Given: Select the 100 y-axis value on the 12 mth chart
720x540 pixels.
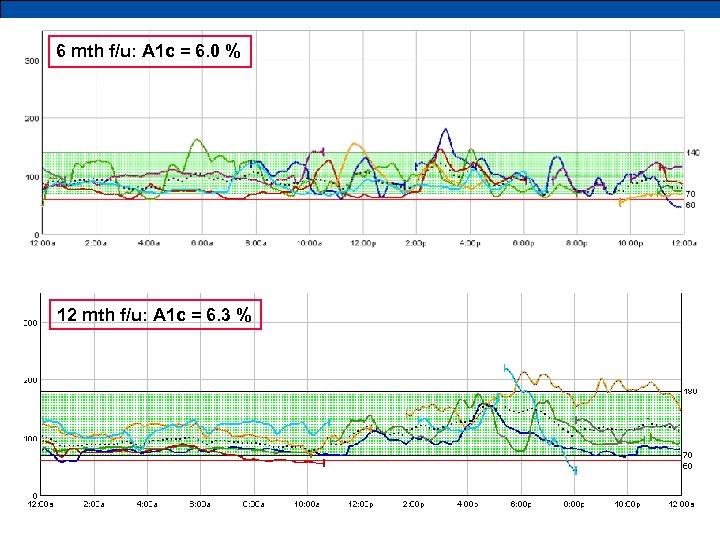Looking at the screenshot, I should (31, 439).
